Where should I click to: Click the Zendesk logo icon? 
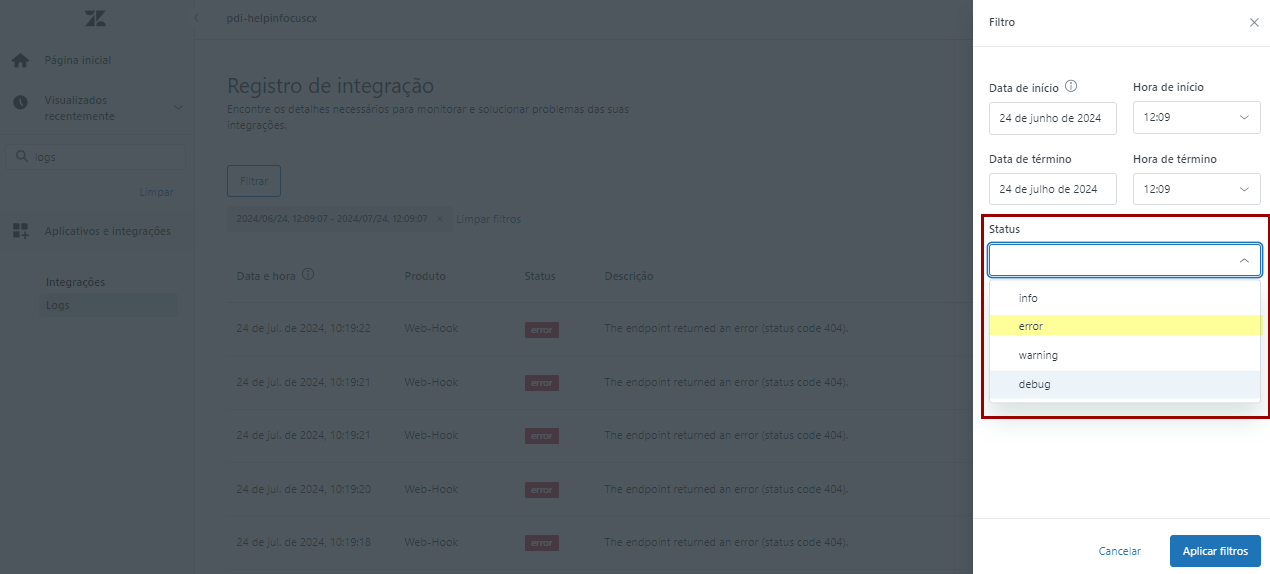pos(96,18)
